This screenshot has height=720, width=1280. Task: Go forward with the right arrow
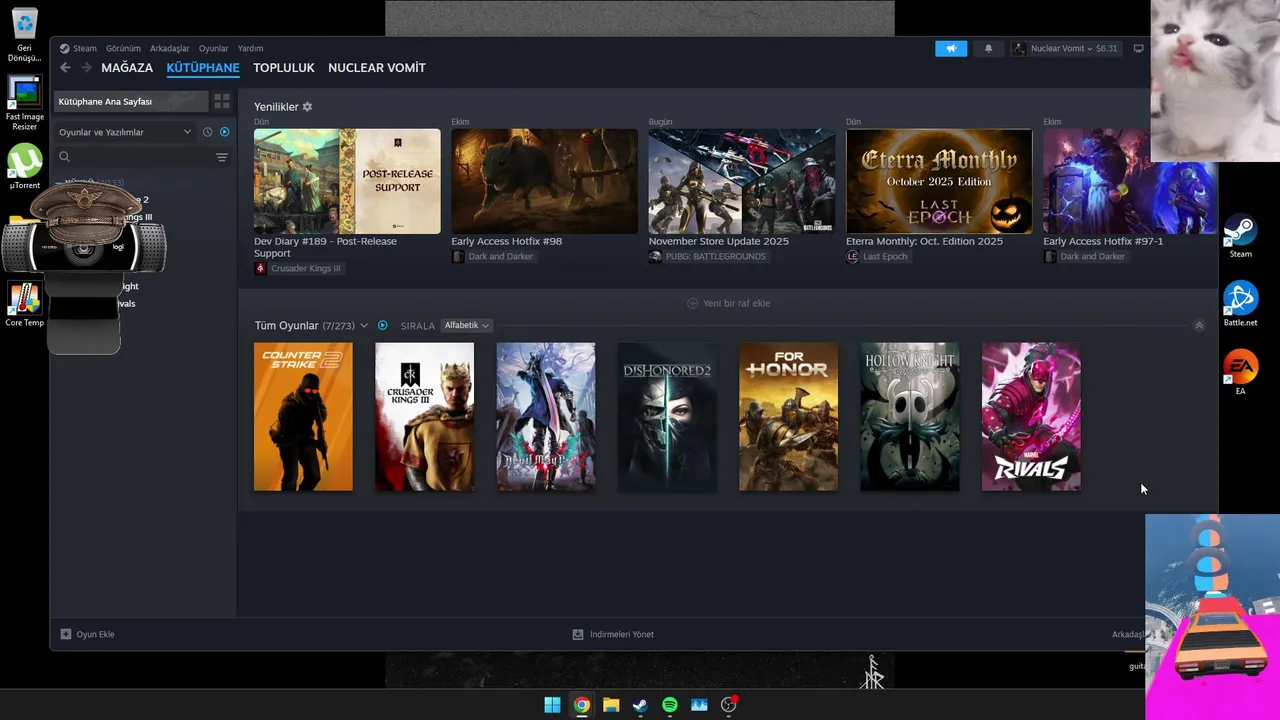coord(87,68)
